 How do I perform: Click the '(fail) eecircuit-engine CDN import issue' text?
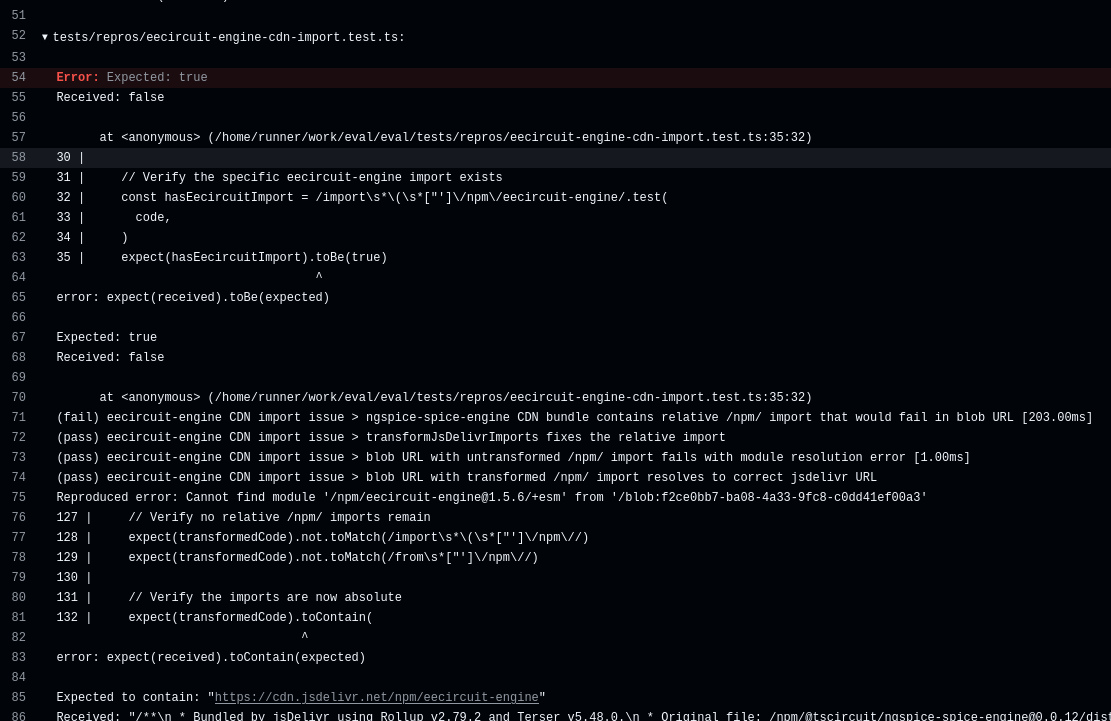(x=201, y=417)
